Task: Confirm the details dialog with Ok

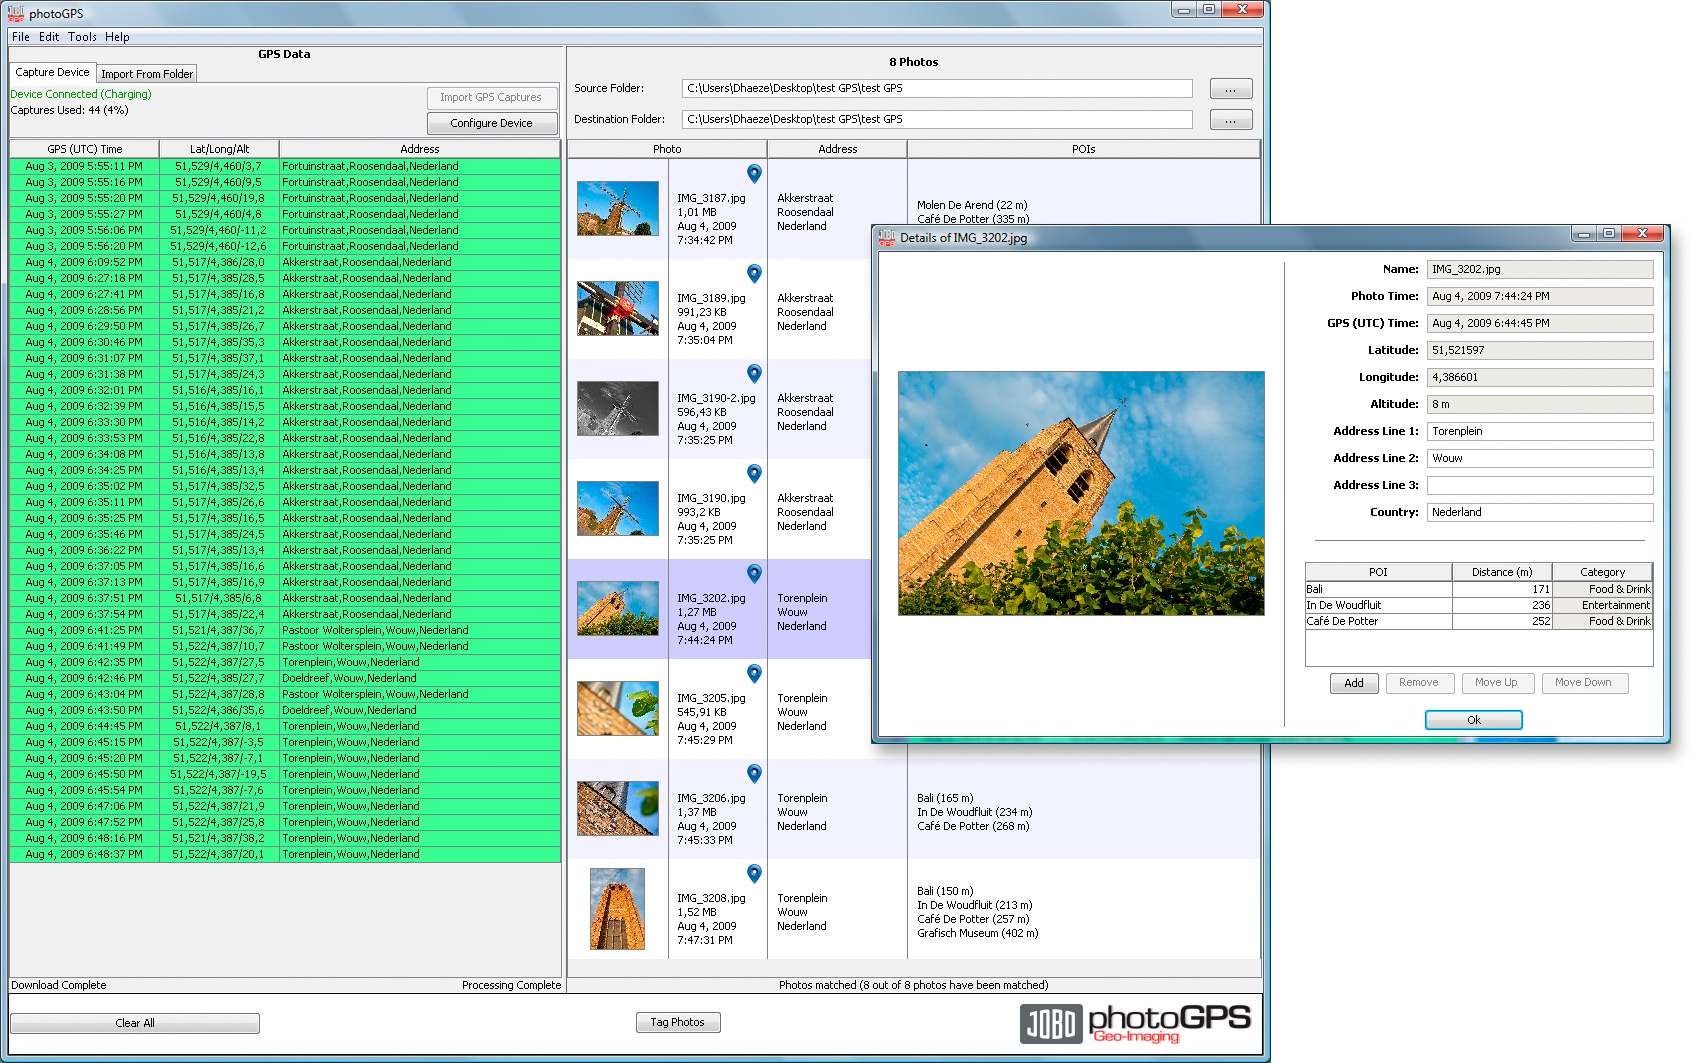Action: click(1473, 720)
